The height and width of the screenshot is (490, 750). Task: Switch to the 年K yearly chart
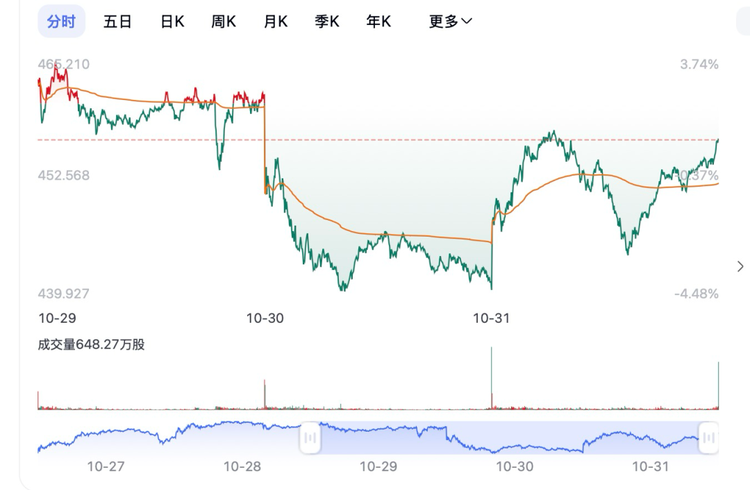pos(379,21)
